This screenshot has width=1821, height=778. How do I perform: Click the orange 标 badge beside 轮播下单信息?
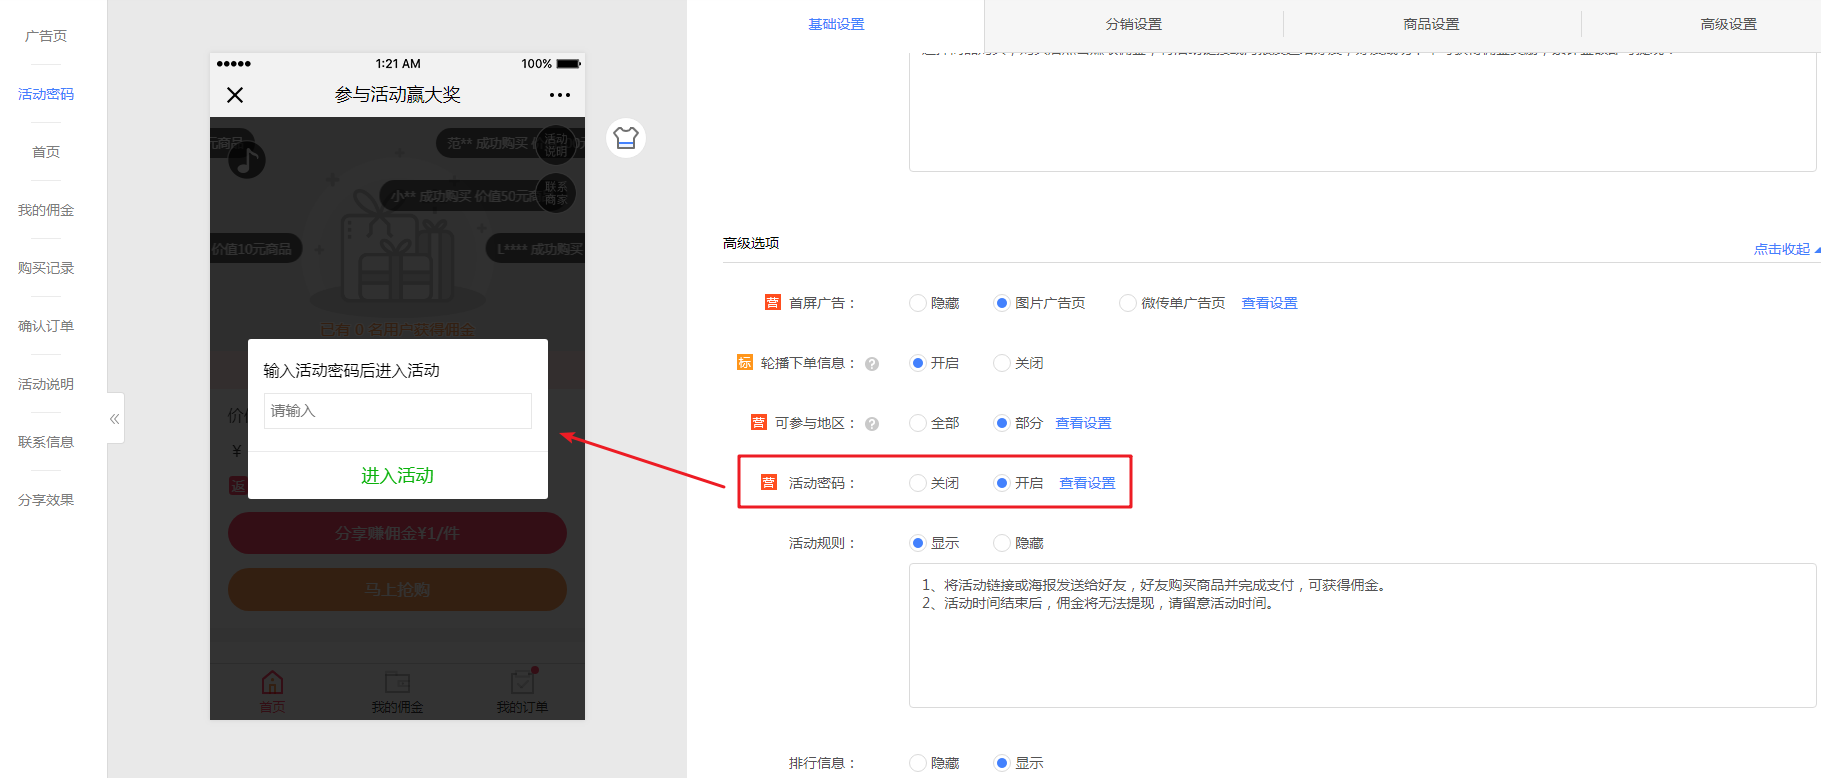pyautogui.click(x=745, y=363)
